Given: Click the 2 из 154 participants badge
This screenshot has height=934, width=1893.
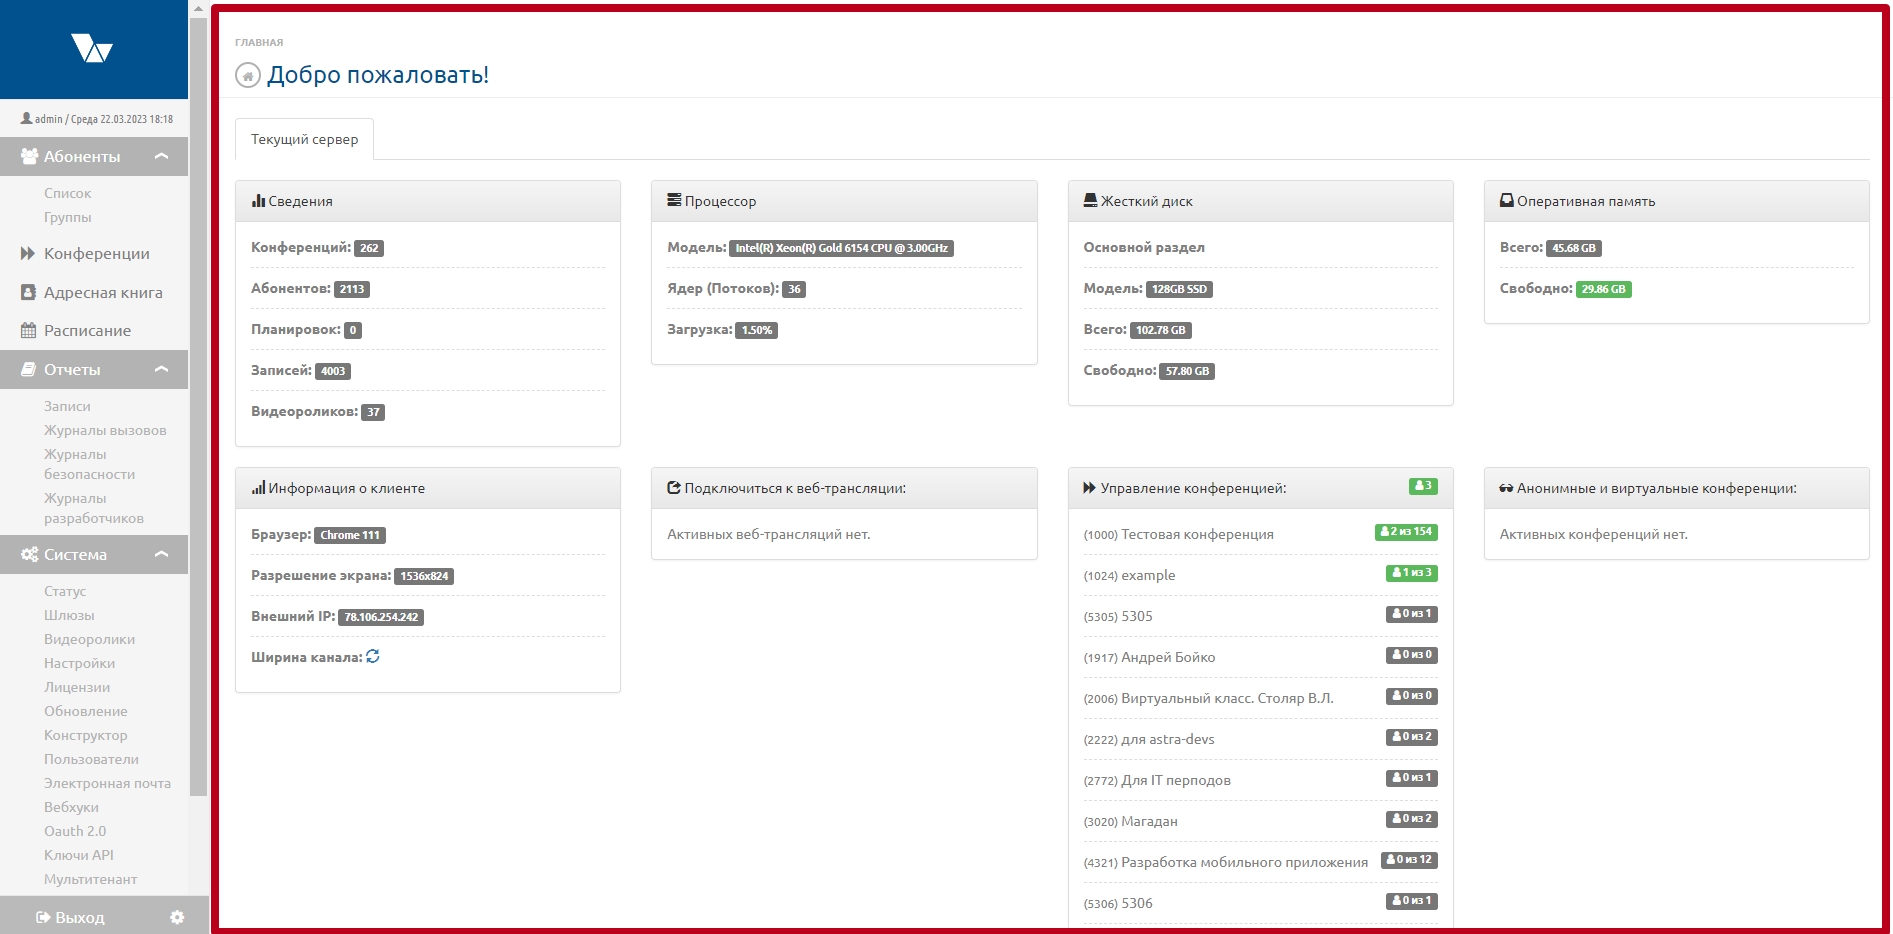Looking at the screenshot, I should 1405,532.
